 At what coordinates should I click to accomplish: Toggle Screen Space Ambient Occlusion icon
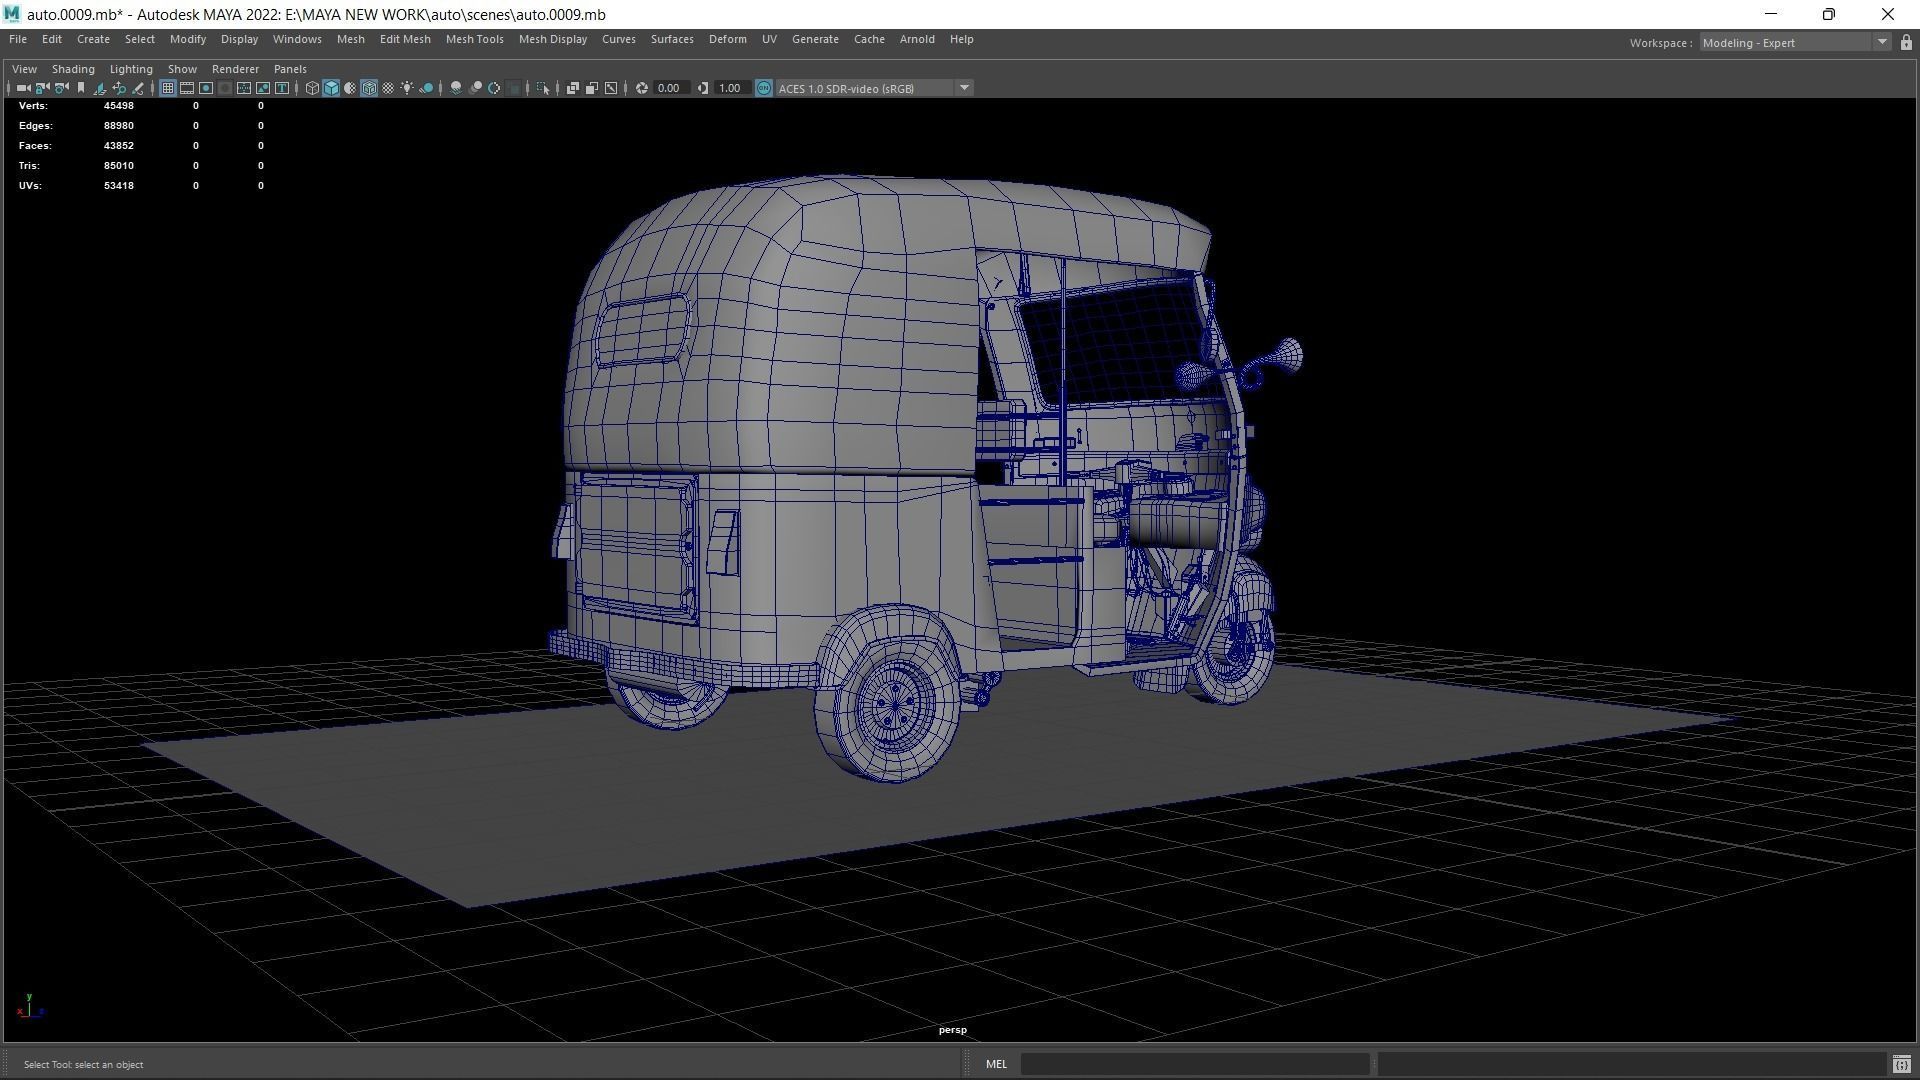coord(456,88)
